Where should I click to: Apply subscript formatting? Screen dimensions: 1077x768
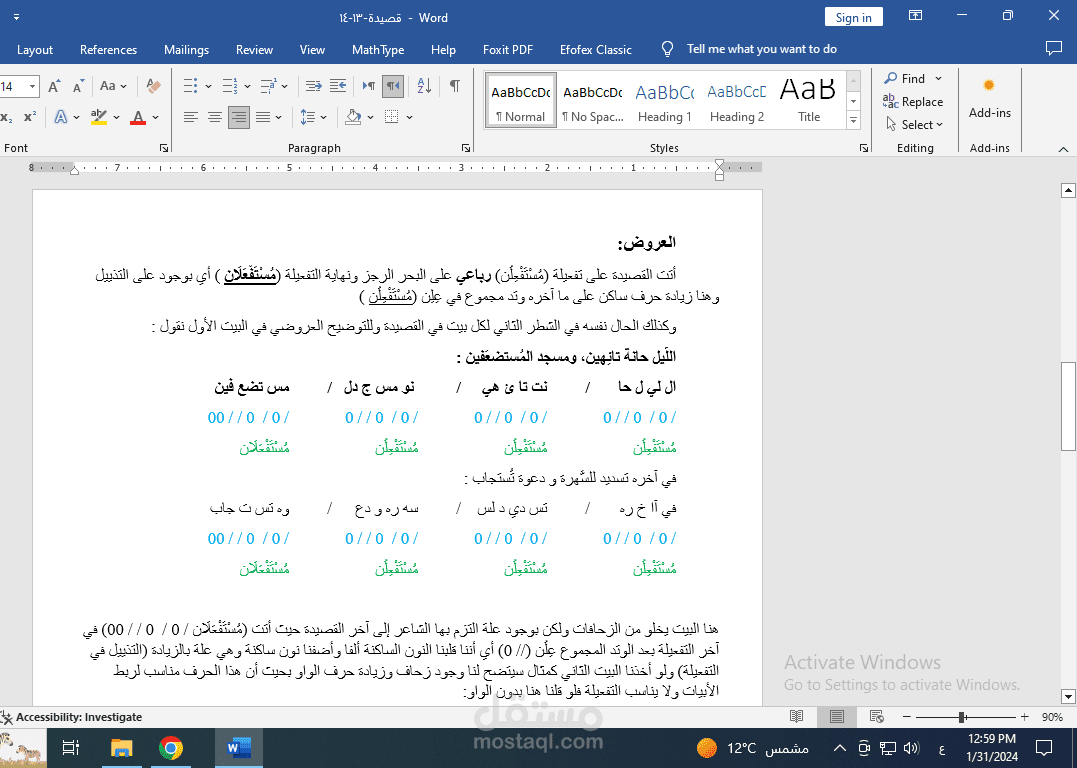(x=6, y=117)
